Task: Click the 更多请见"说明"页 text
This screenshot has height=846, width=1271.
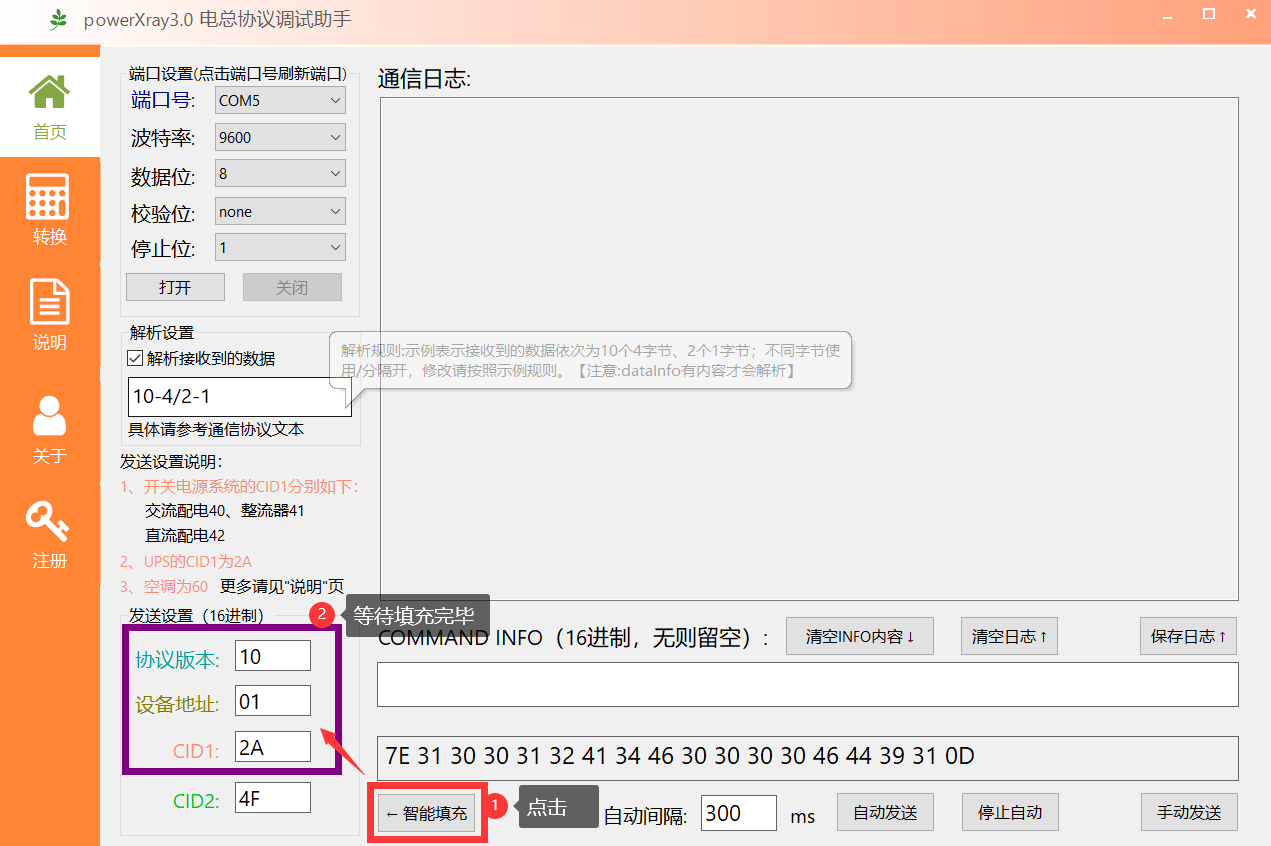Action: pyautogui.click(x=282, y=587)
